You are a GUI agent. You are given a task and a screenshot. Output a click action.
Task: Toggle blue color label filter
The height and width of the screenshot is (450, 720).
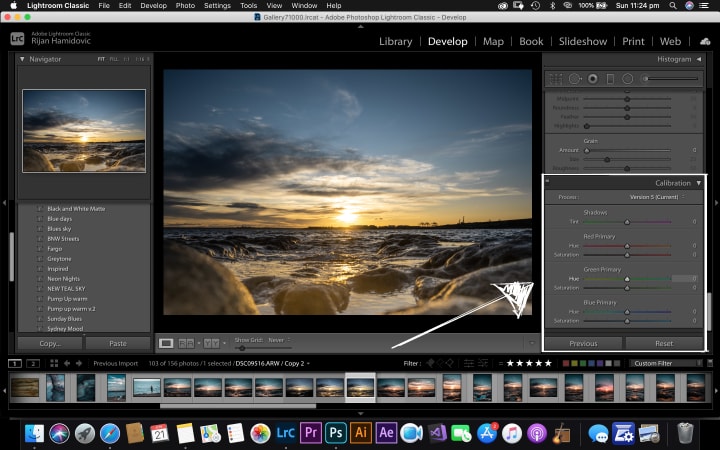[591, 363]
